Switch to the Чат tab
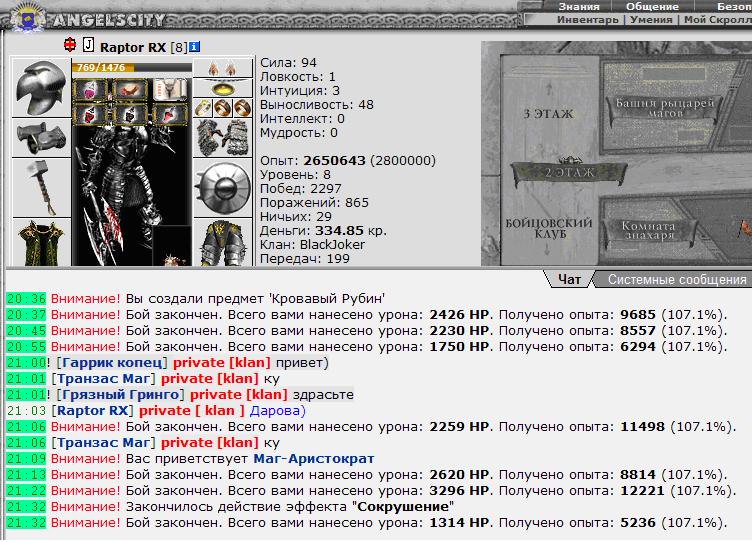 569,279
